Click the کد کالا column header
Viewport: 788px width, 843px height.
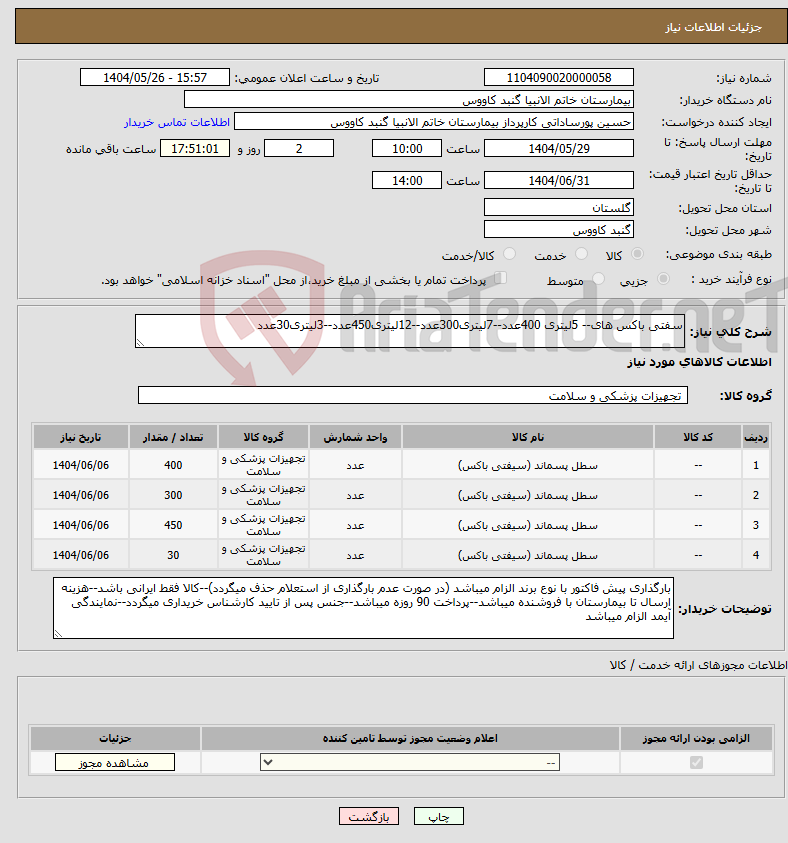698,437
